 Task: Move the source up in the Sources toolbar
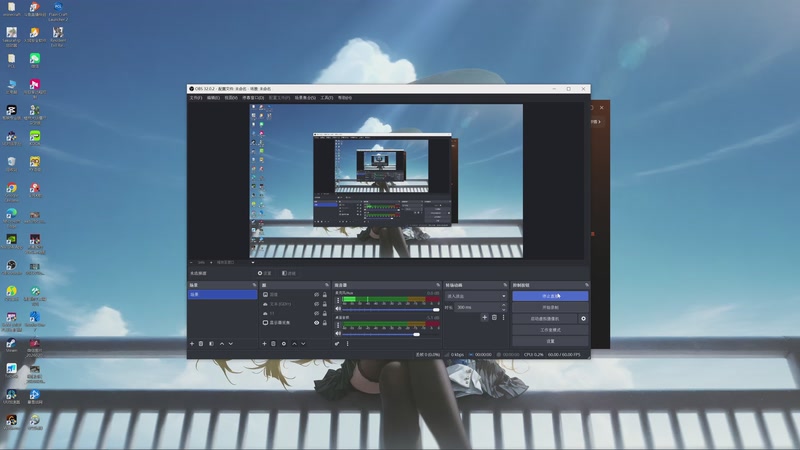point(294,344)
